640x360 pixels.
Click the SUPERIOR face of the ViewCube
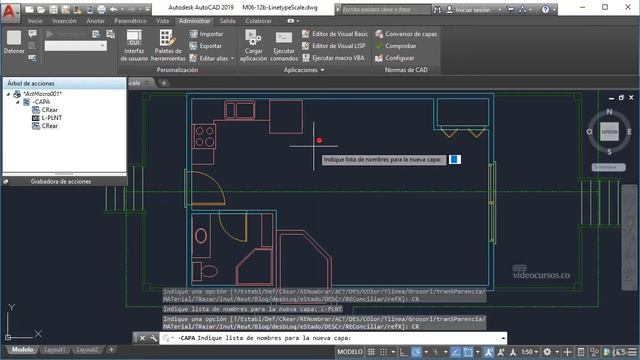pos(609,132)
